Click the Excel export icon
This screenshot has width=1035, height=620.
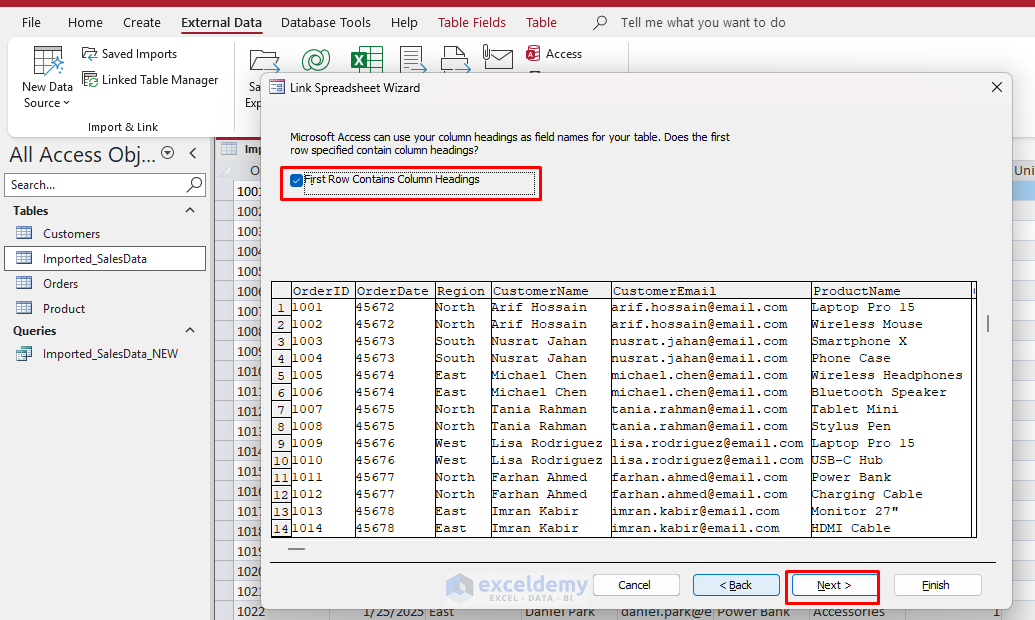click(x=366, y=59)
